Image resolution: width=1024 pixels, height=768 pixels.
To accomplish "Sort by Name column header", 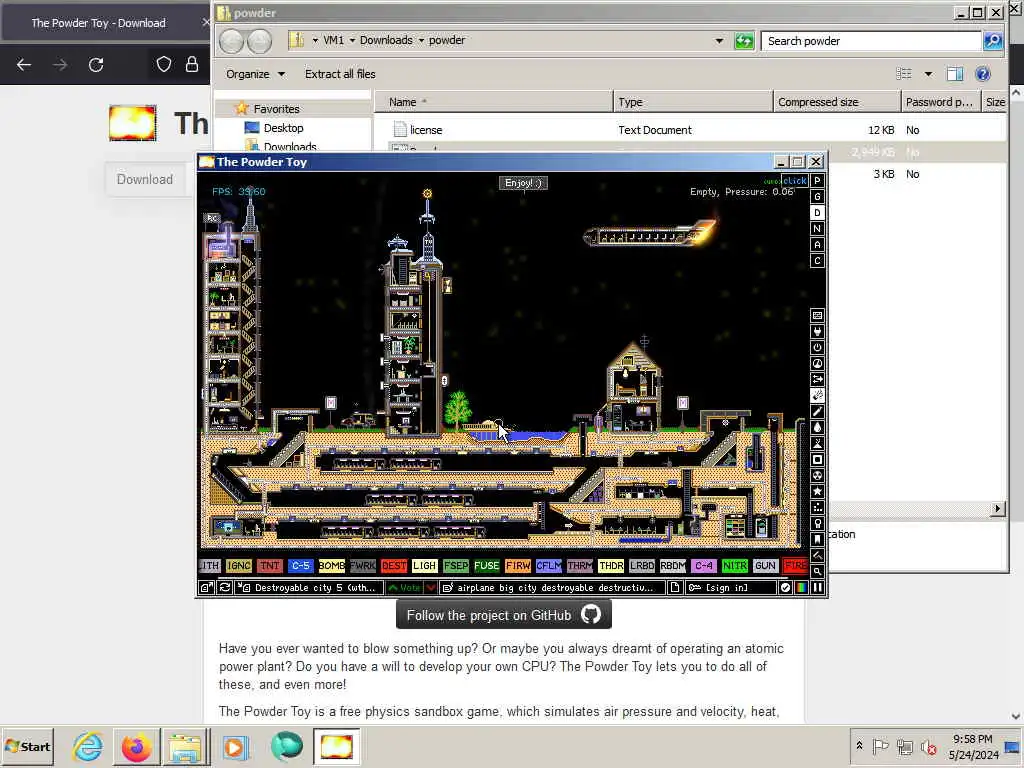I will pyautogui.click(x=494, y=102).
